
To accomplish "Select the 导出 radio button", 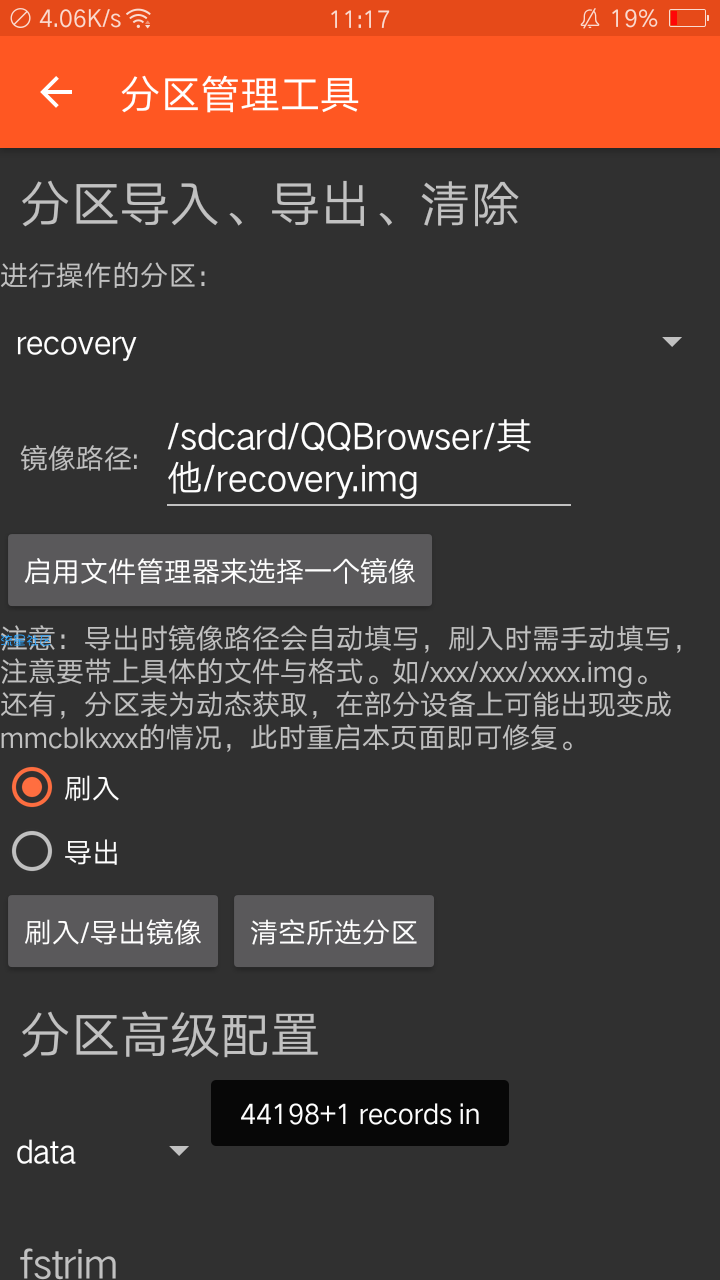I will [x=32, y=852].
